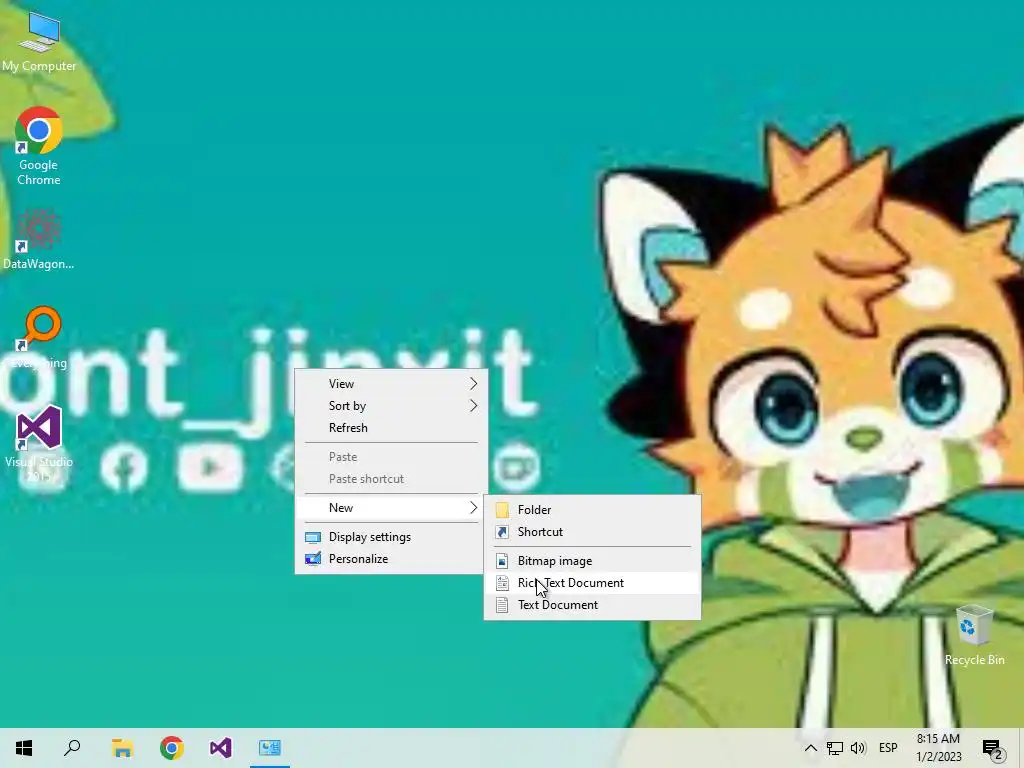The image size is (1024, 768).
Task: Open Display settings from the context menu
Action: pyautogui.click(x=391, y=537)
